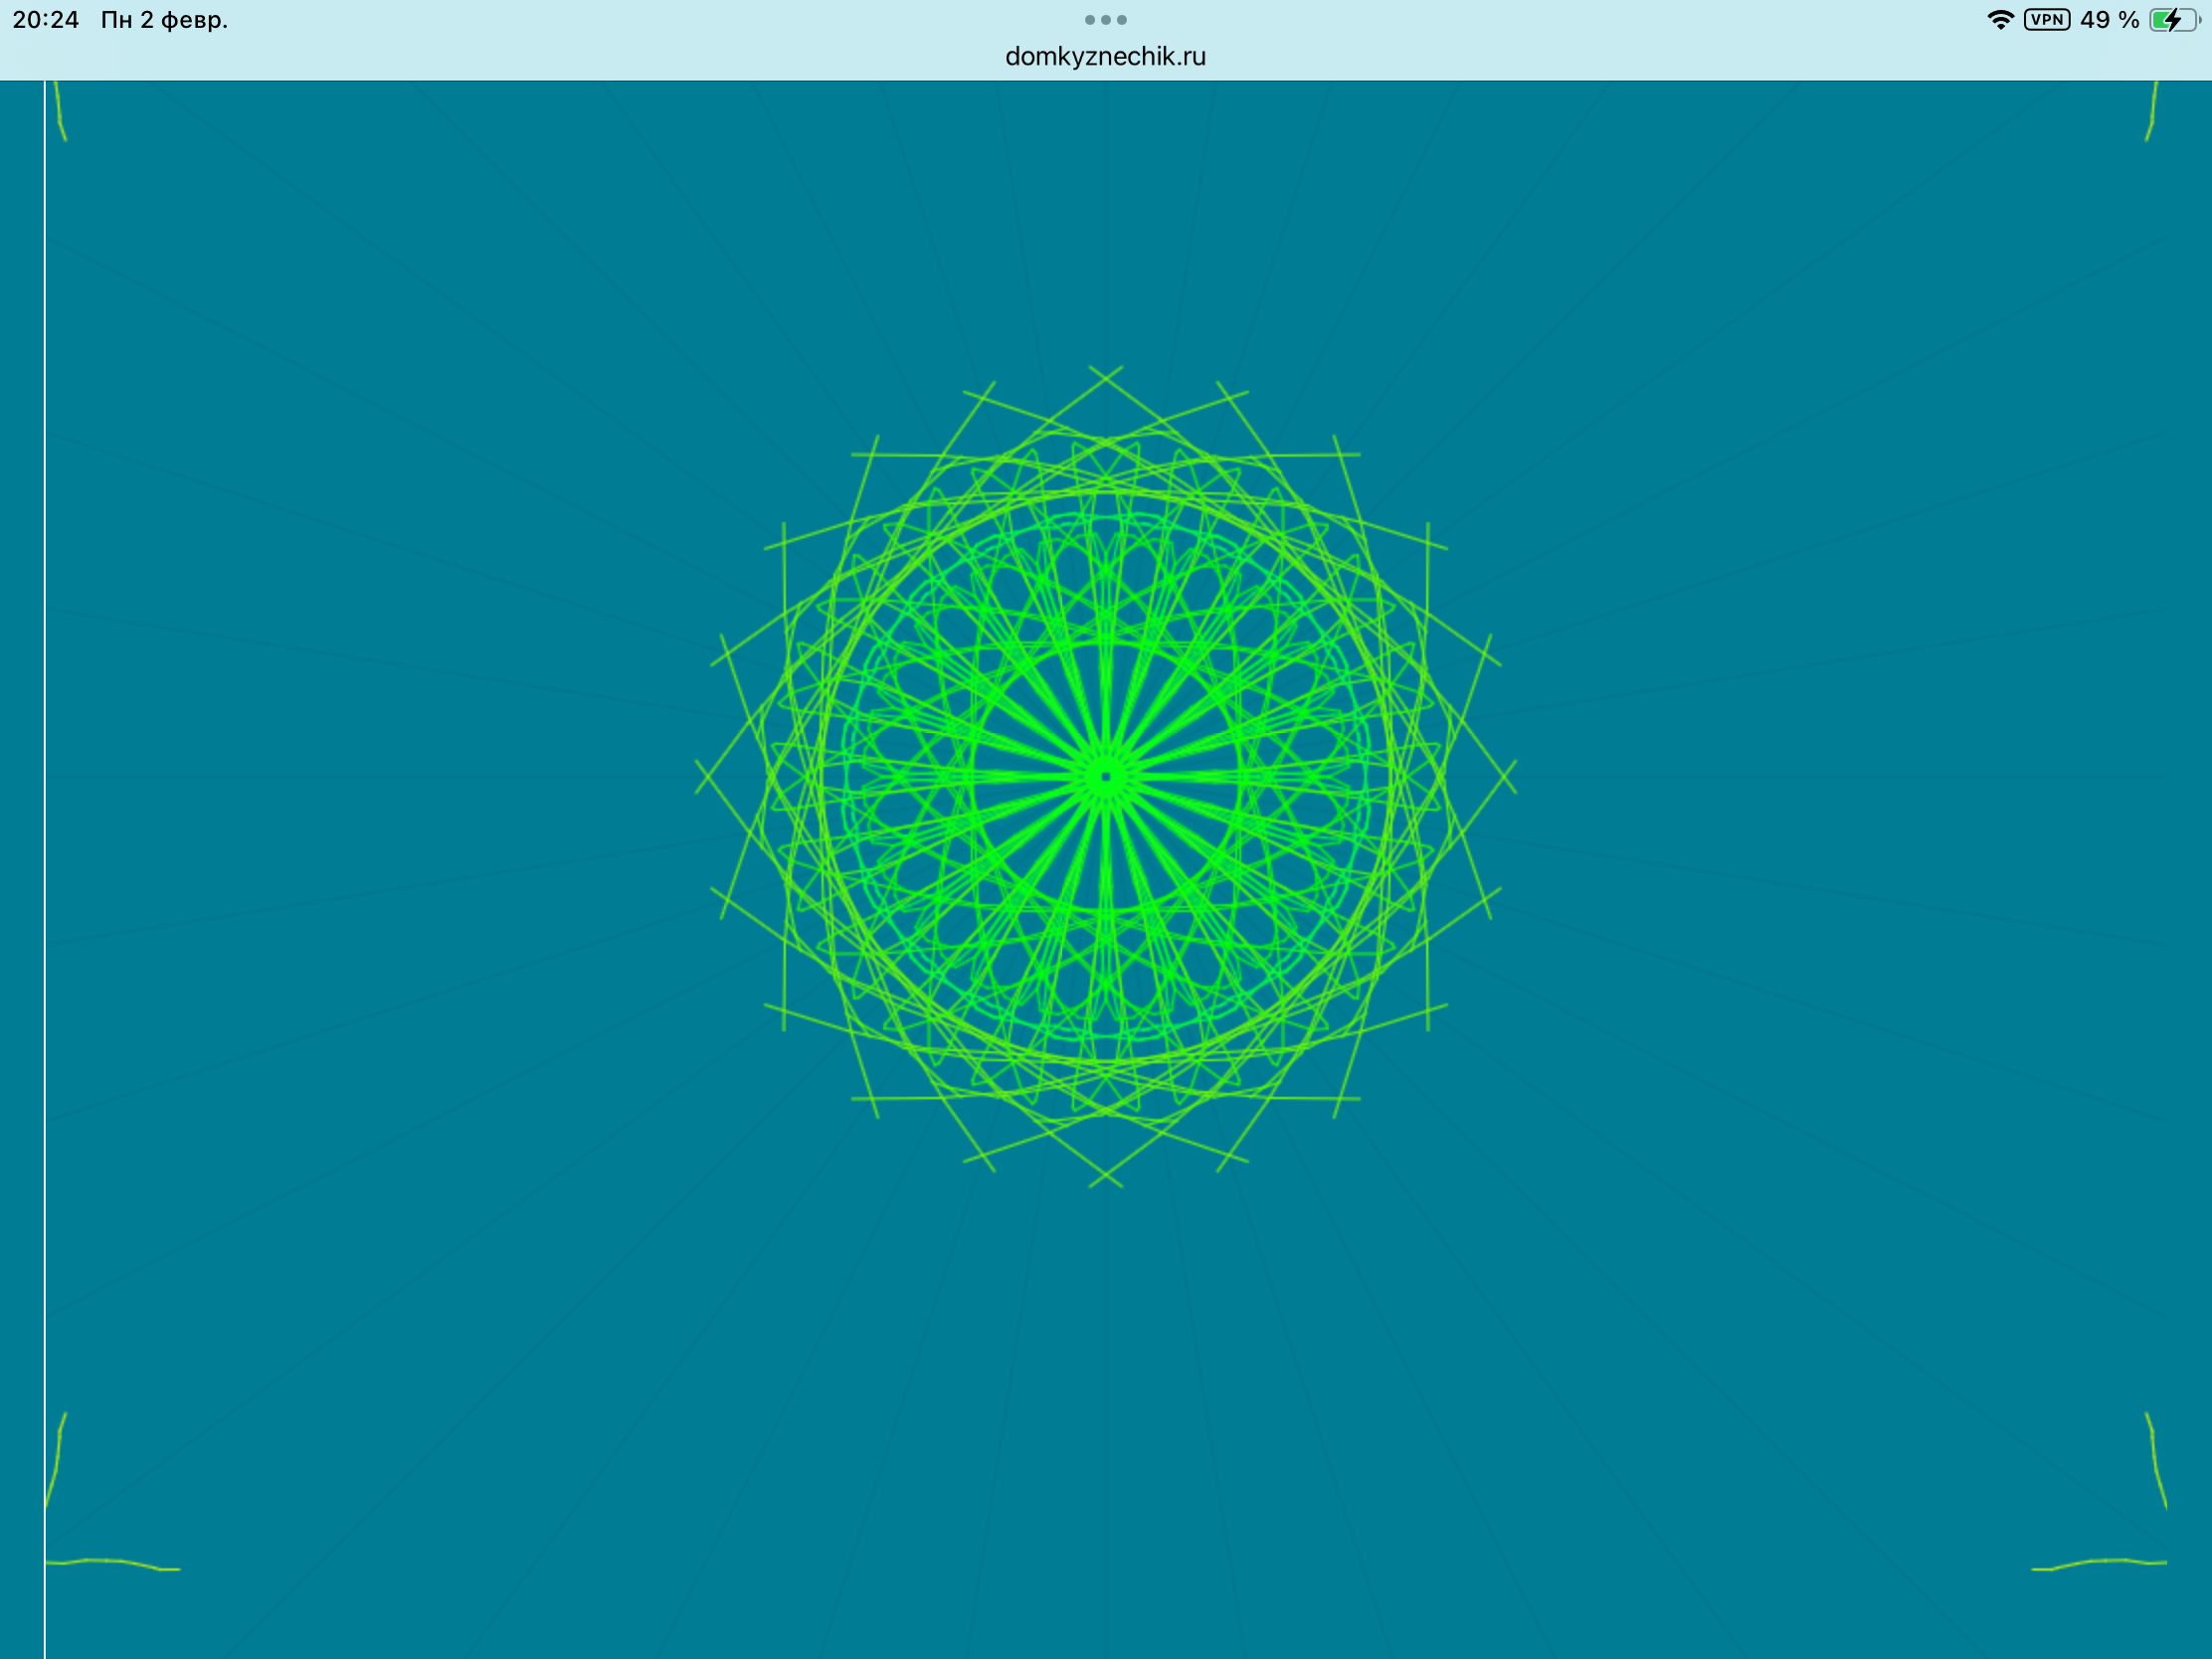Tap the bright center dot of the mandala
This screenshot has height=1659, width=2212.
tap(1105, 776)
